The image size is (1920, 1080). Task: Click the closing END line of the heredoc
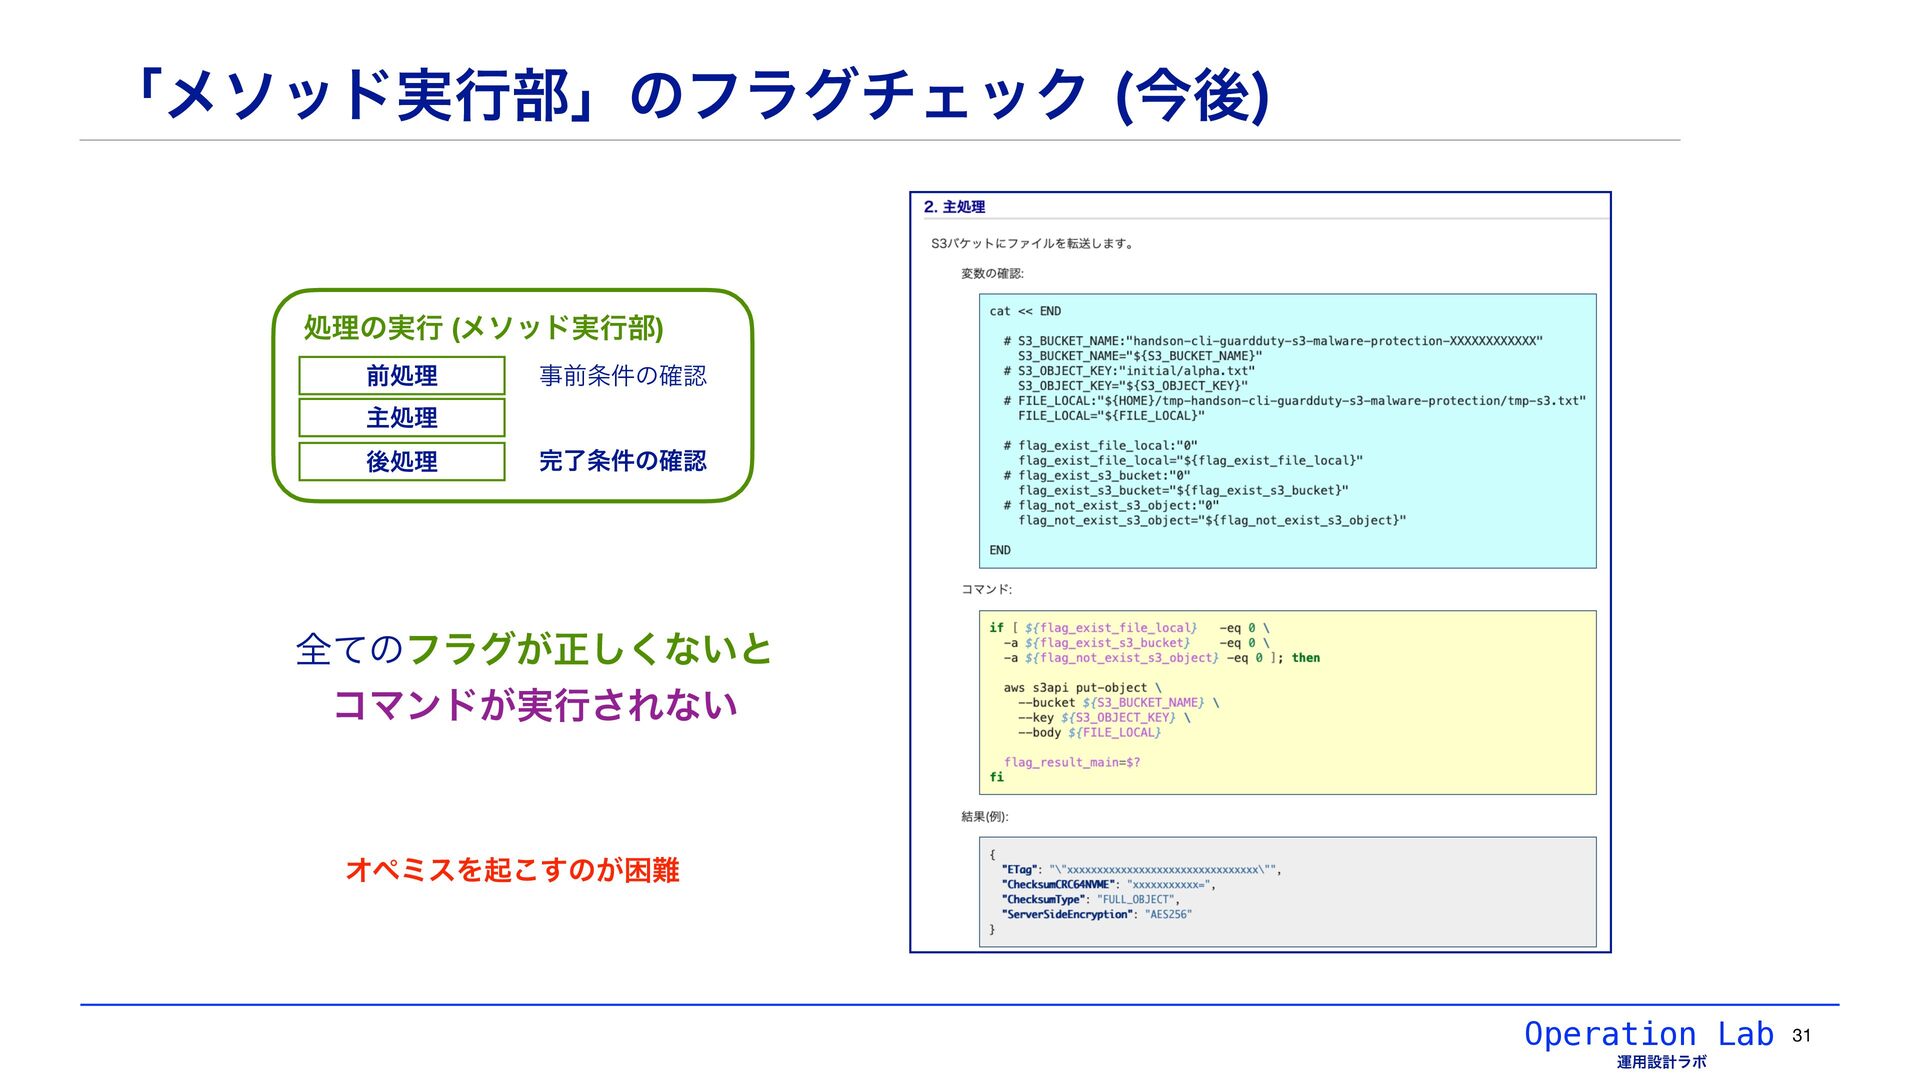pyautogui.click(x=1000, y=551)
